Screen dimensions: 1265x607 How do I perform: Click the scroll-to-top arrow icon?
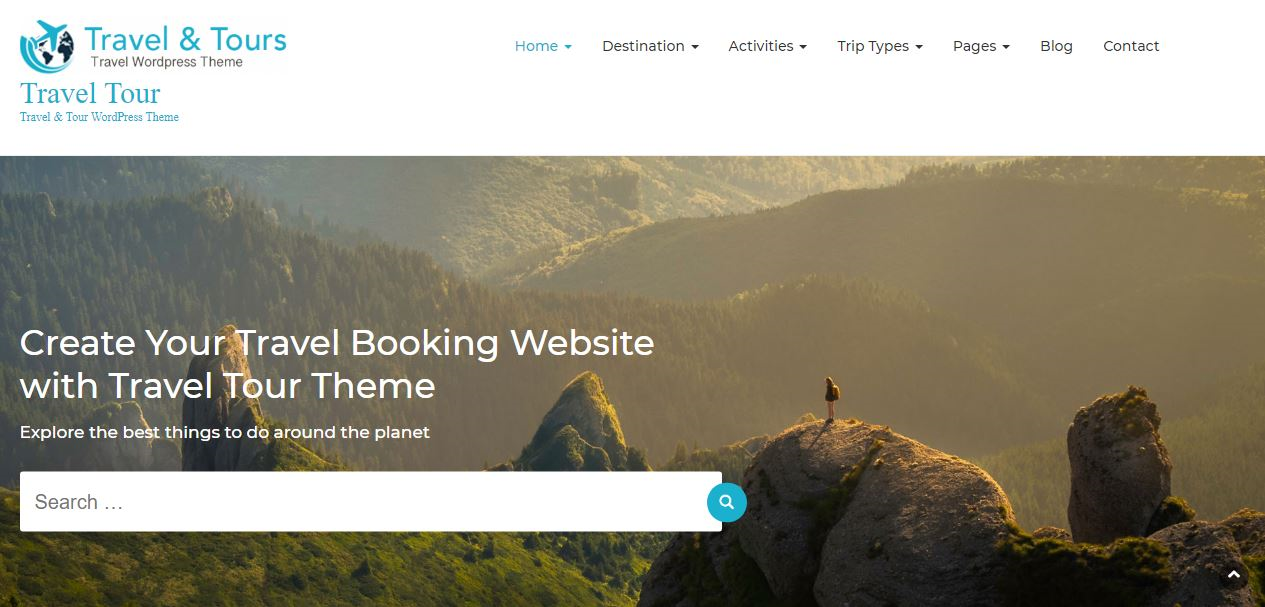pyautogui.click(x=1234, y=575)
